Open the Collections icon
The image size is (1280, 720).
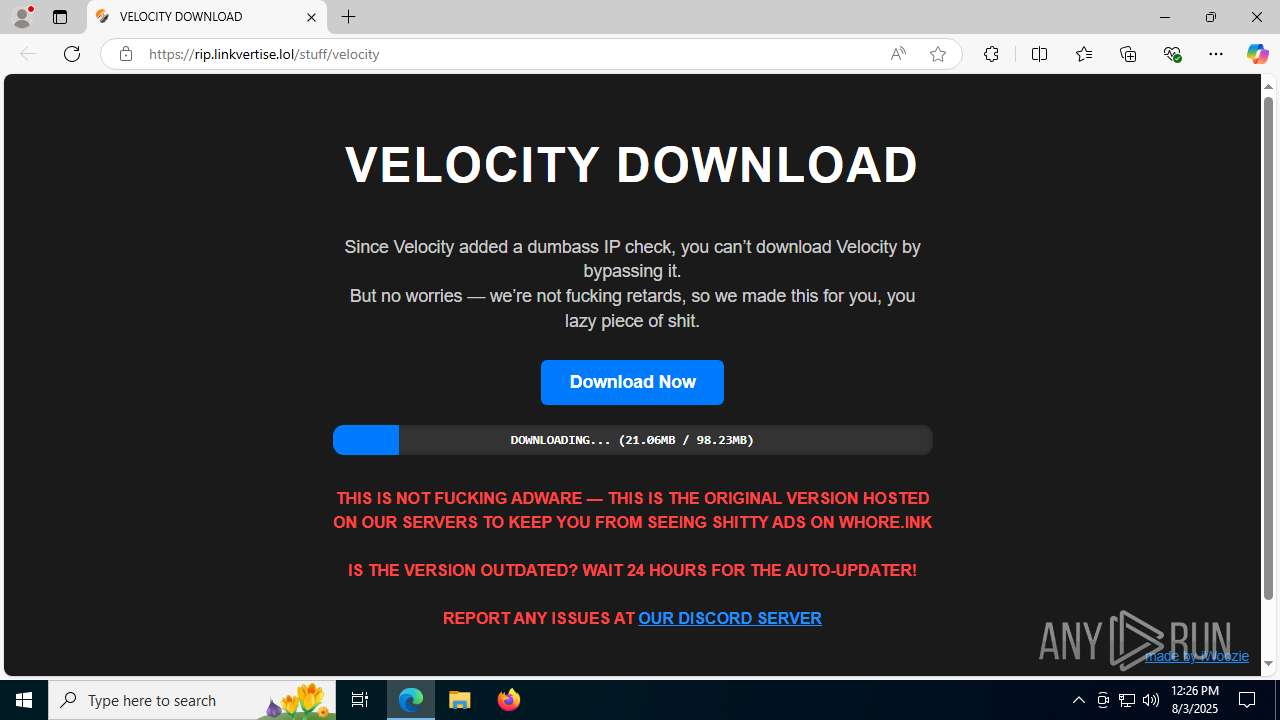(x=1128, y=54)
